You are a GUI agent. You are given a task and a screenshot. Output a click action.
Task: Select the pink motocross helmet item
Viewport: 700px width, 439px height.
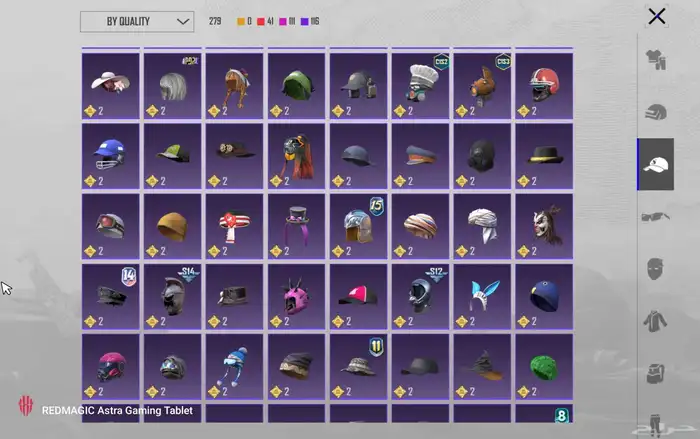(x=111, y=366)
